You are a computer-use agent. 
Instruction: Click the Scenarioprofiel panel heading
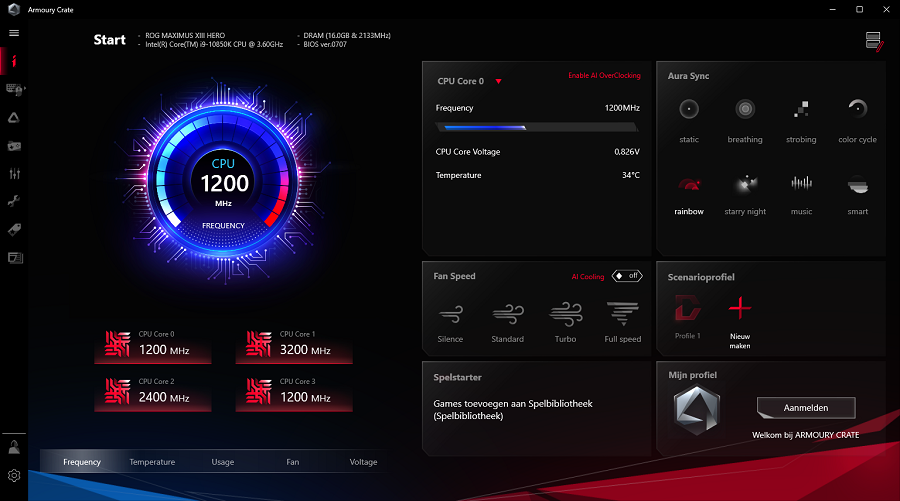coord(701,277)
